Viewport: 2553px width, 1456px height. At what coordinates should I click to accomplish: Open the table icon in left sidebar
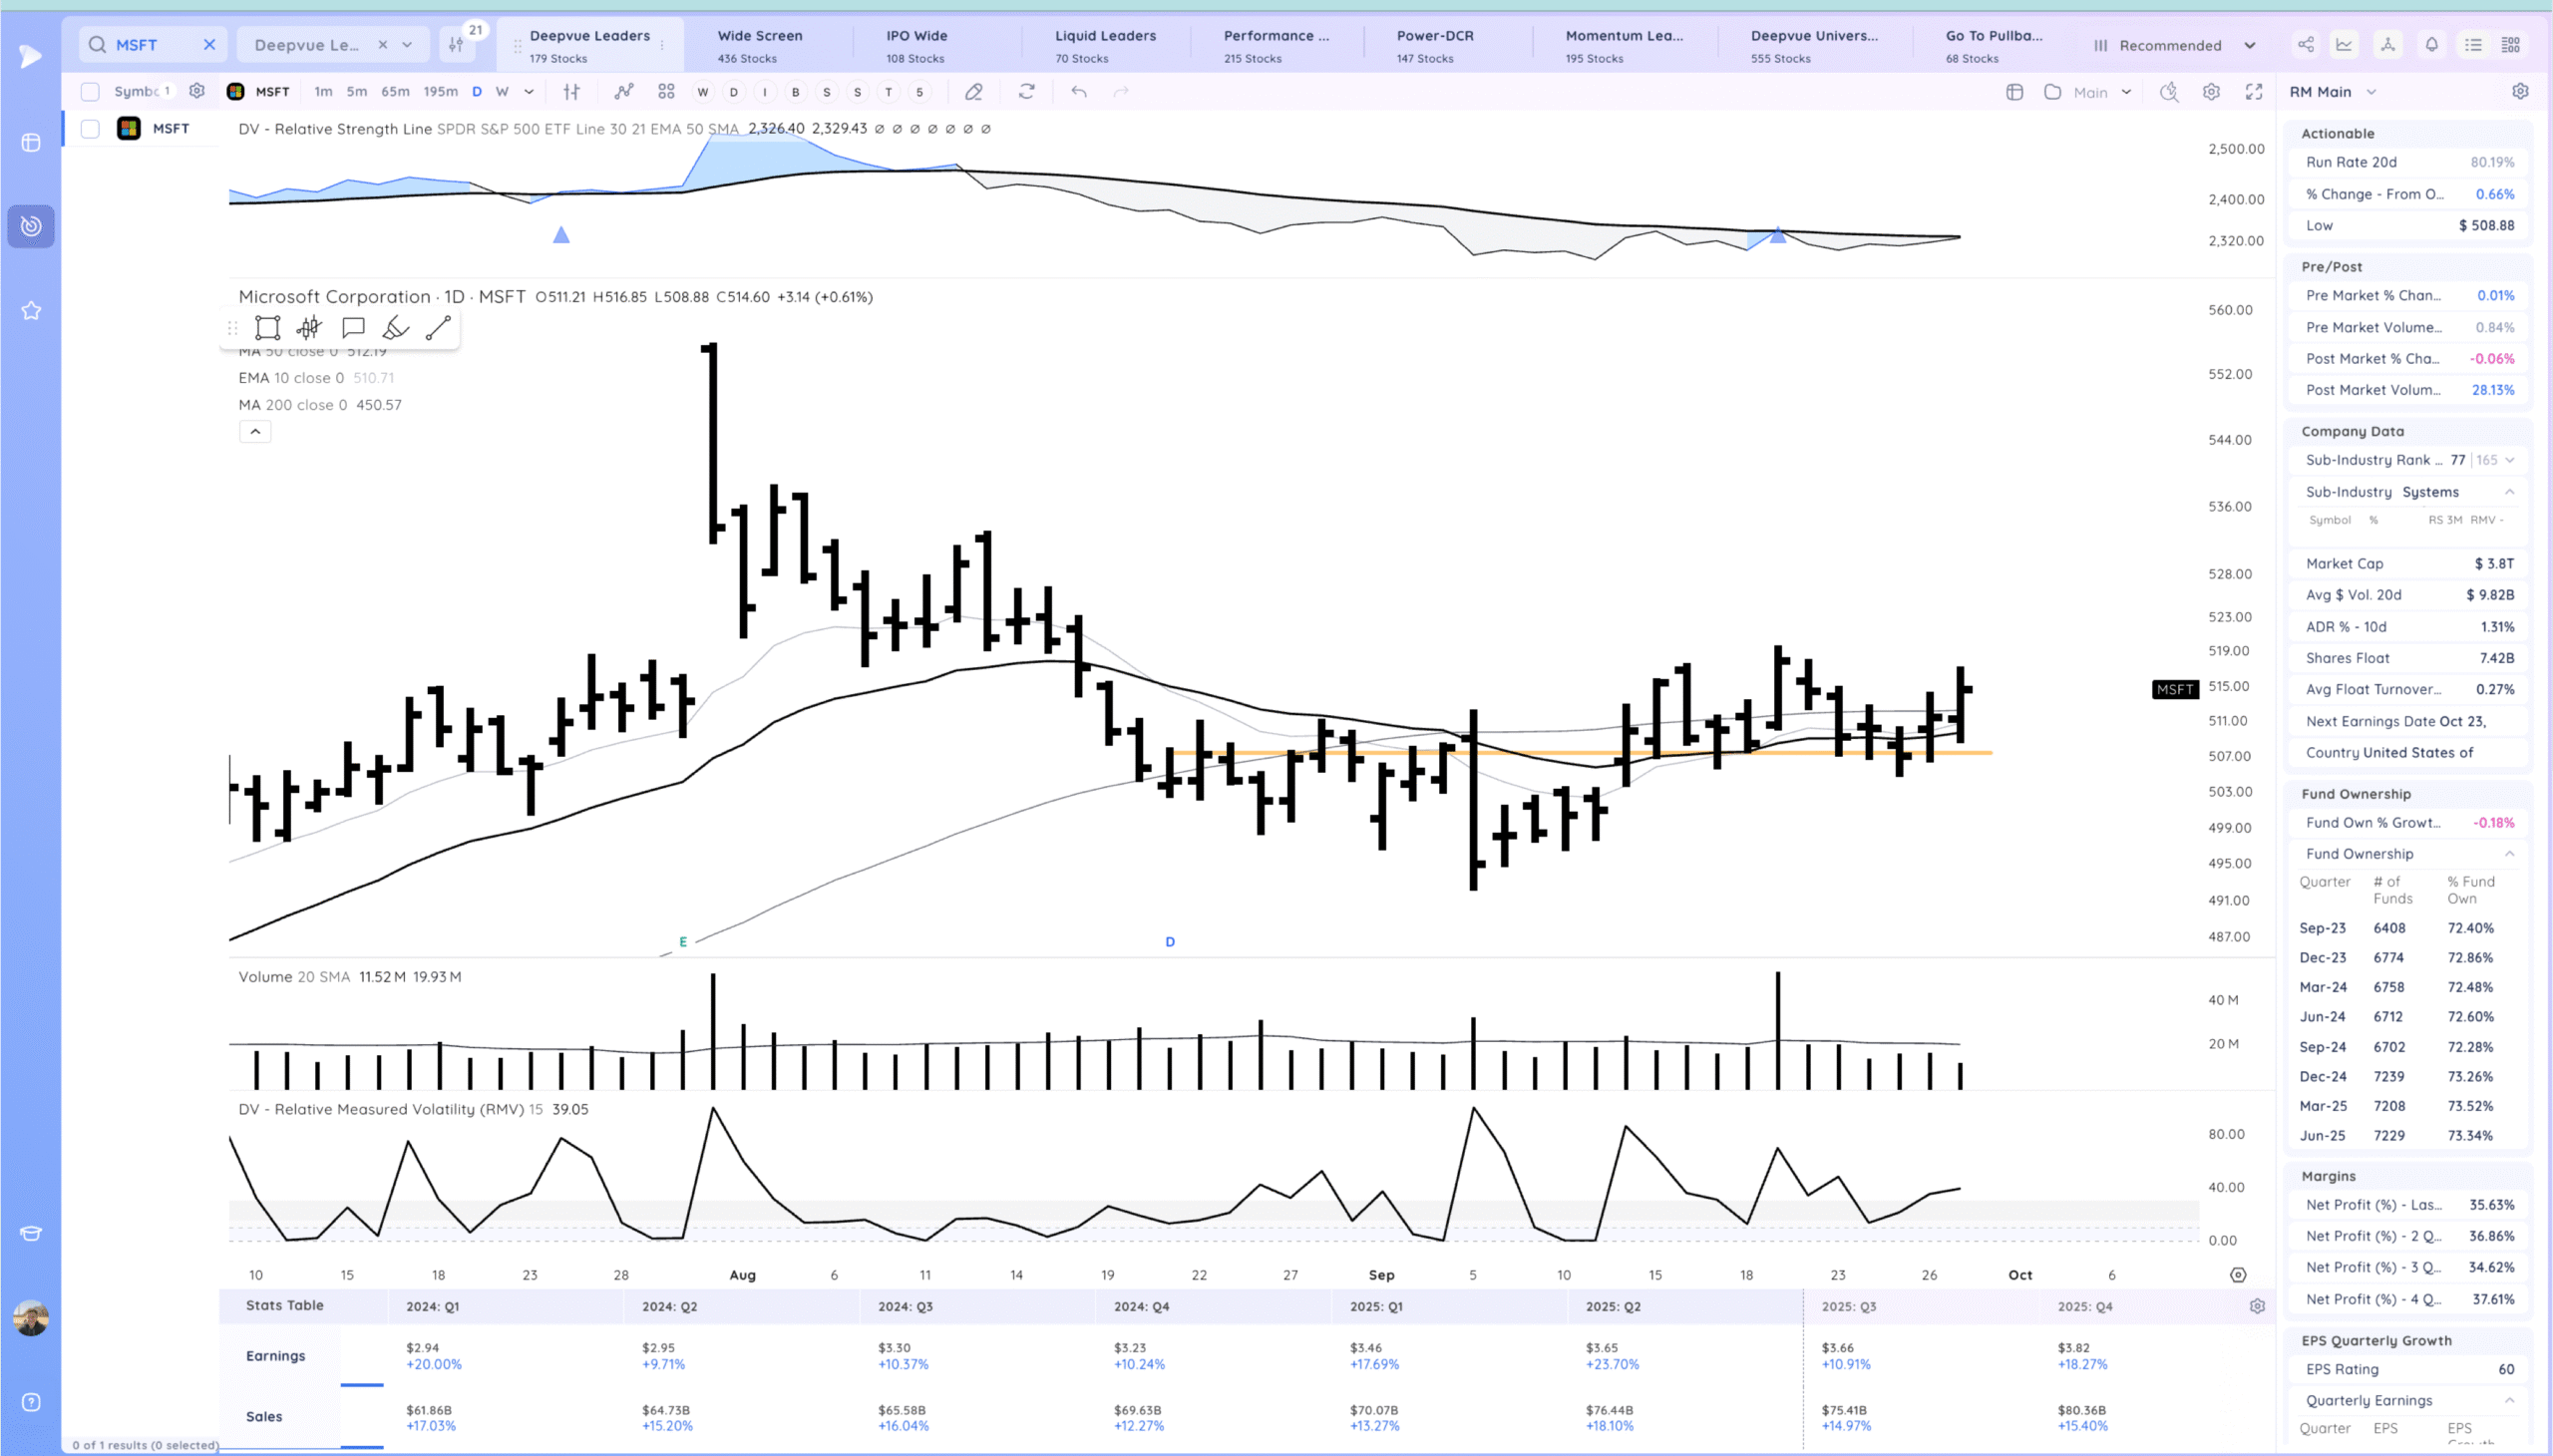31,143
